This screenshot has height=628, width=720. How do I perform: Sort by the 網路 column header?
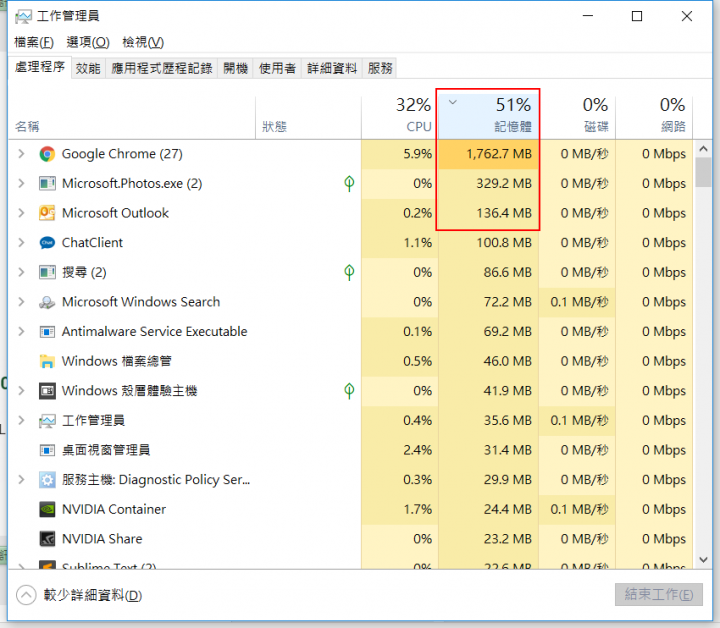(654, 117)
